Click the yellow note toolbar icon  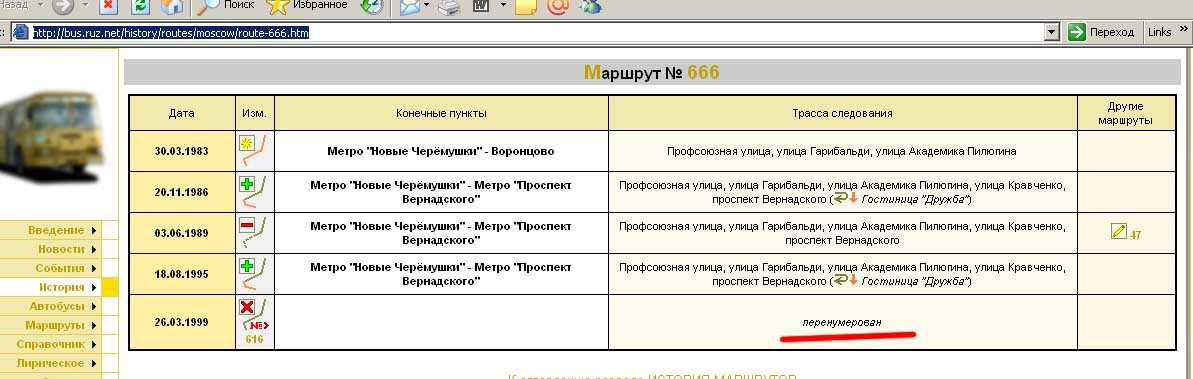pyautogui.click(x=525, y=7)
